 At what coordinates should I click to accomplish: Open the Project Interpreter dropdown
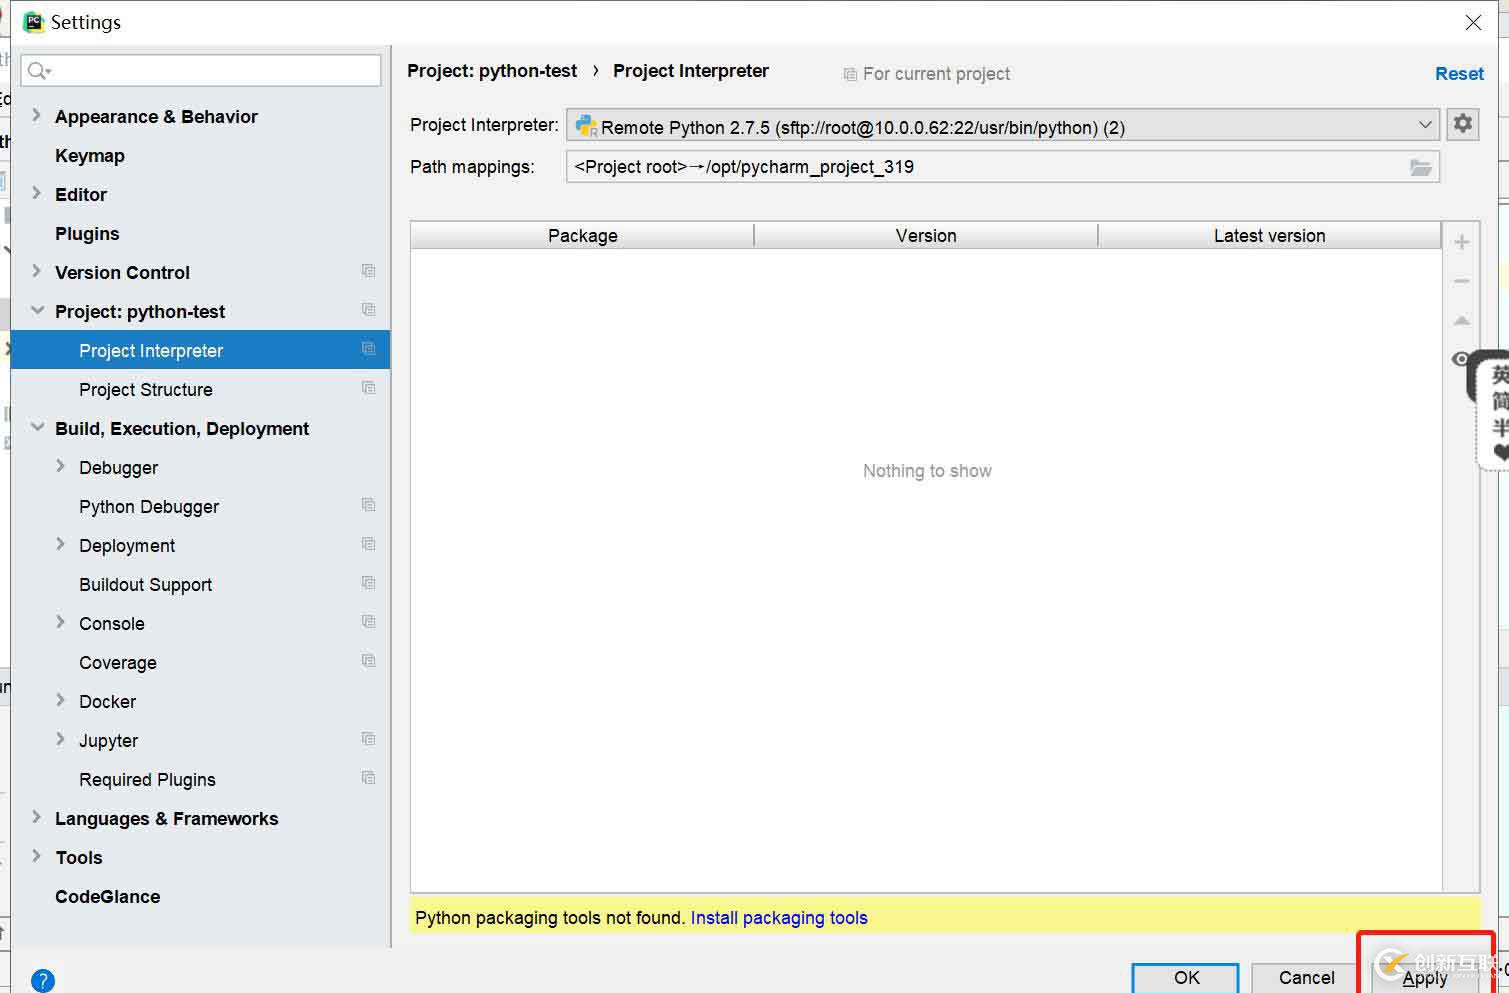coord(1003,125)
